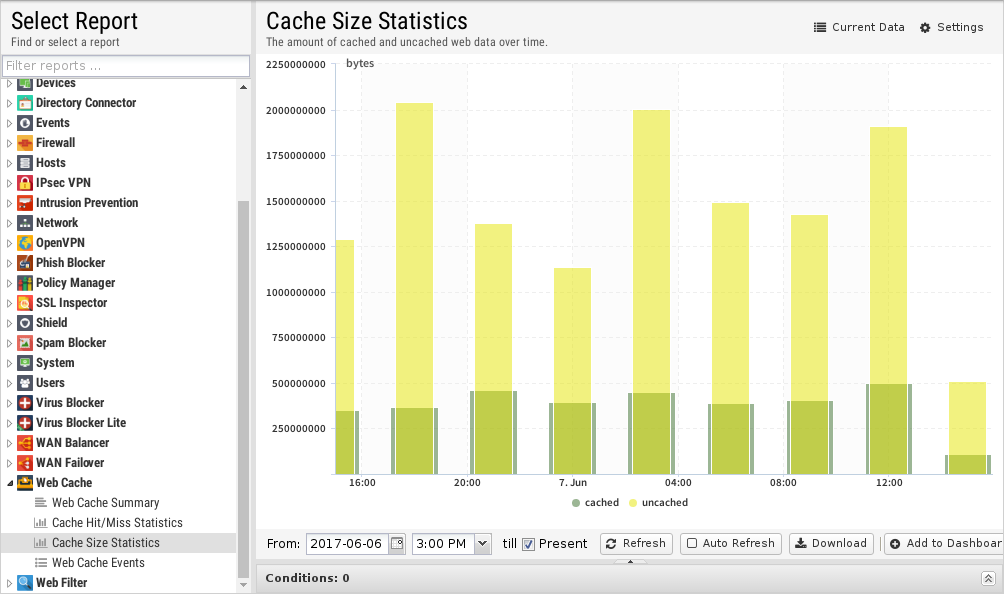The width and height of the screenshot is (1004, 594).
Task: Focus the Filter reports search field
Action: [x=125, y=66]
